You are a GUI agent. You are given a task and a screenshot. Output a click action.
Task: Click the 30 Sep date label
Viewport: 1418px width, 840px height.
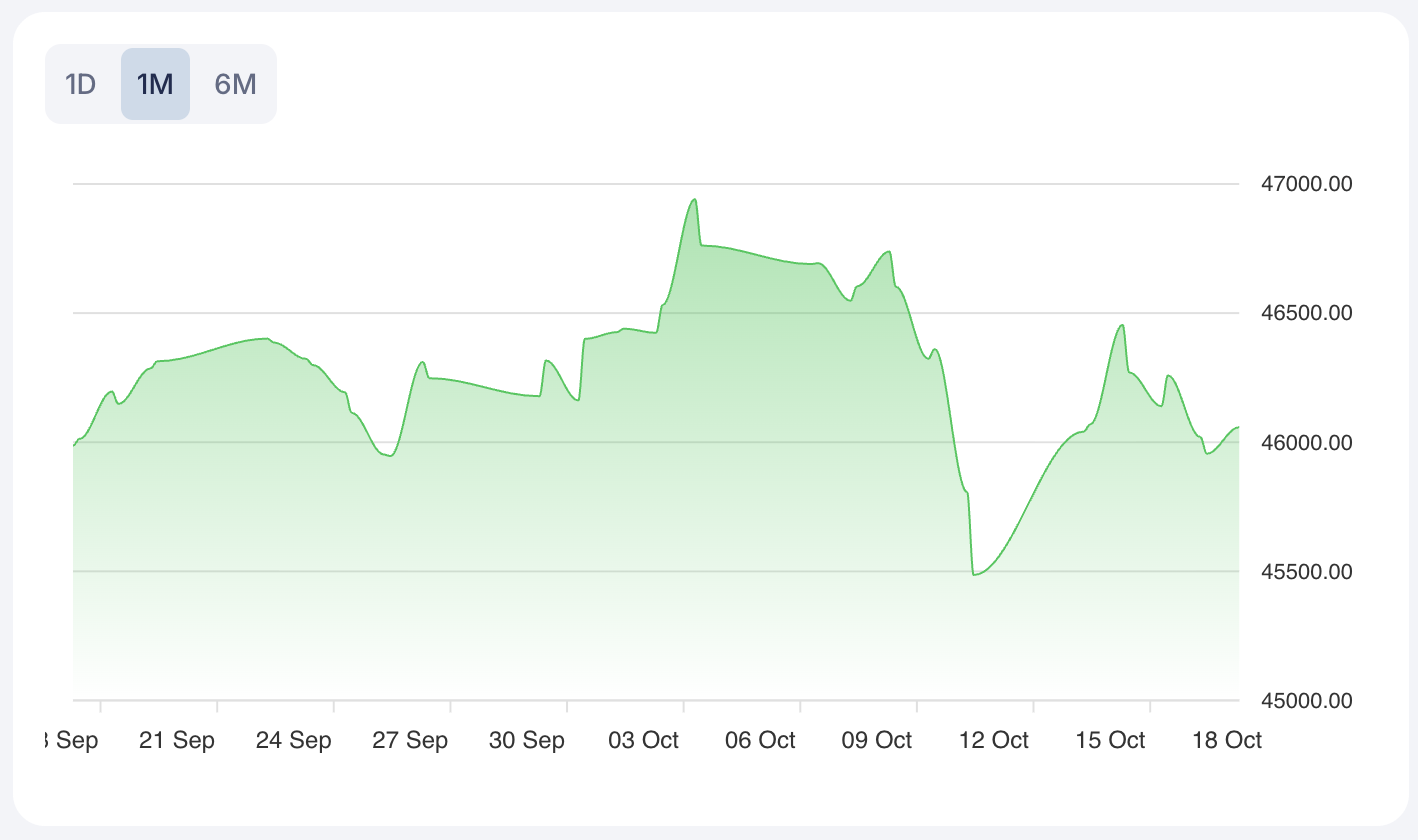527,740
